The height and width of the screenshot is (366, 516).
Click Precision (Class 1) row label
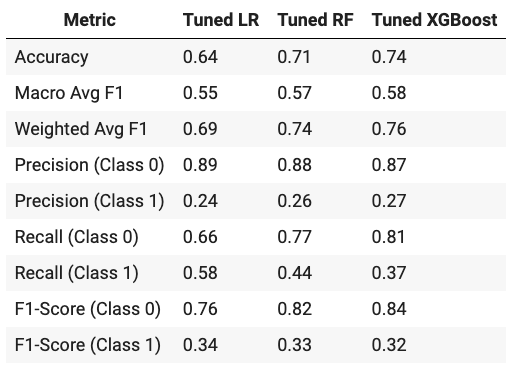[90, 201]
